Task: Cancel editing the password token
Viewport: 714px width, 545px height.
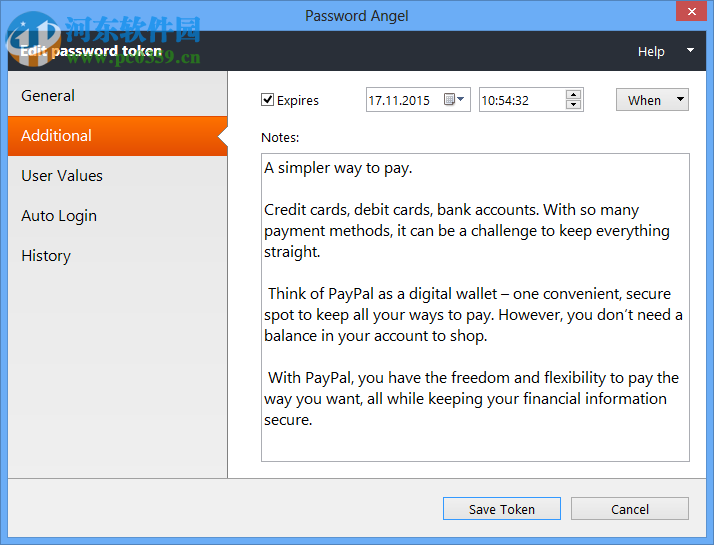Action: (630, 509)
